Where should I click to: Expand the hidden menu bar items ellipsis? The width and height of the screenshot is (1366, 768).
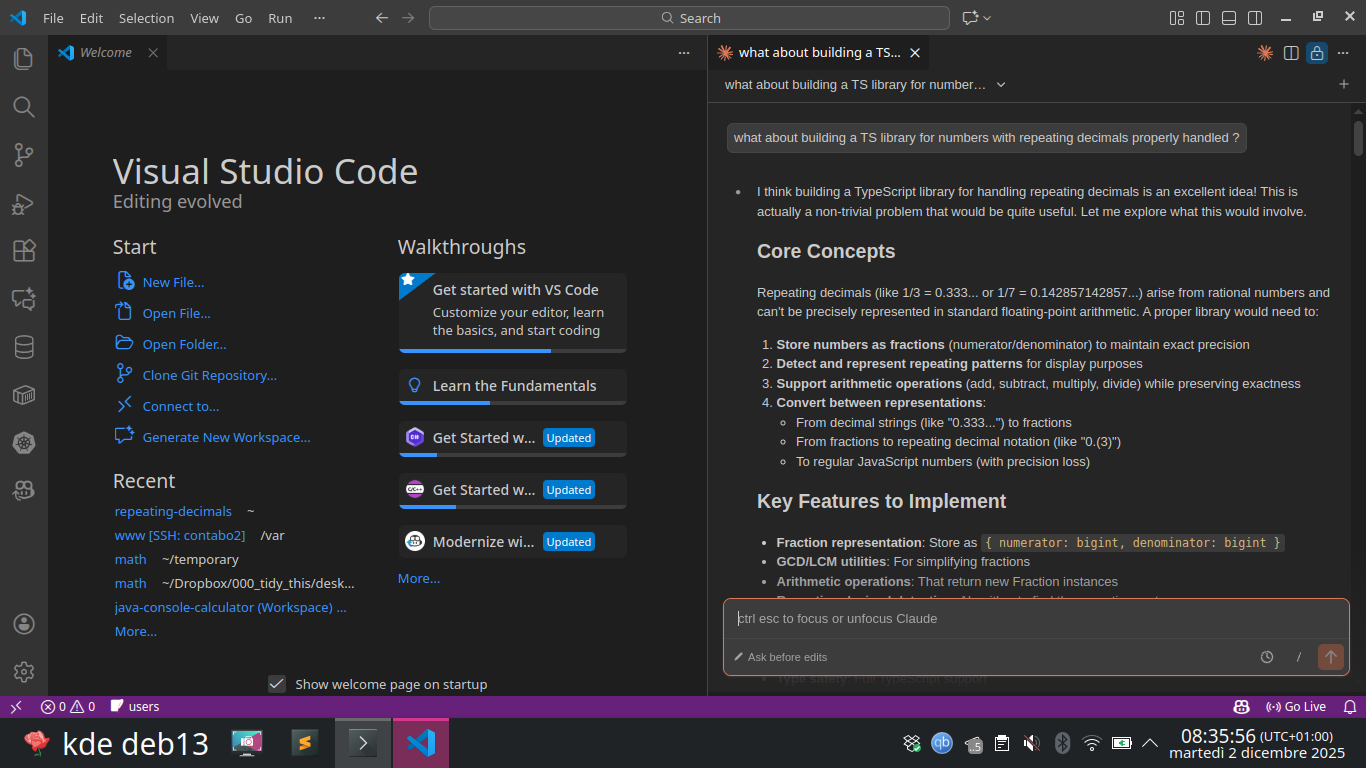coord(319,18)
